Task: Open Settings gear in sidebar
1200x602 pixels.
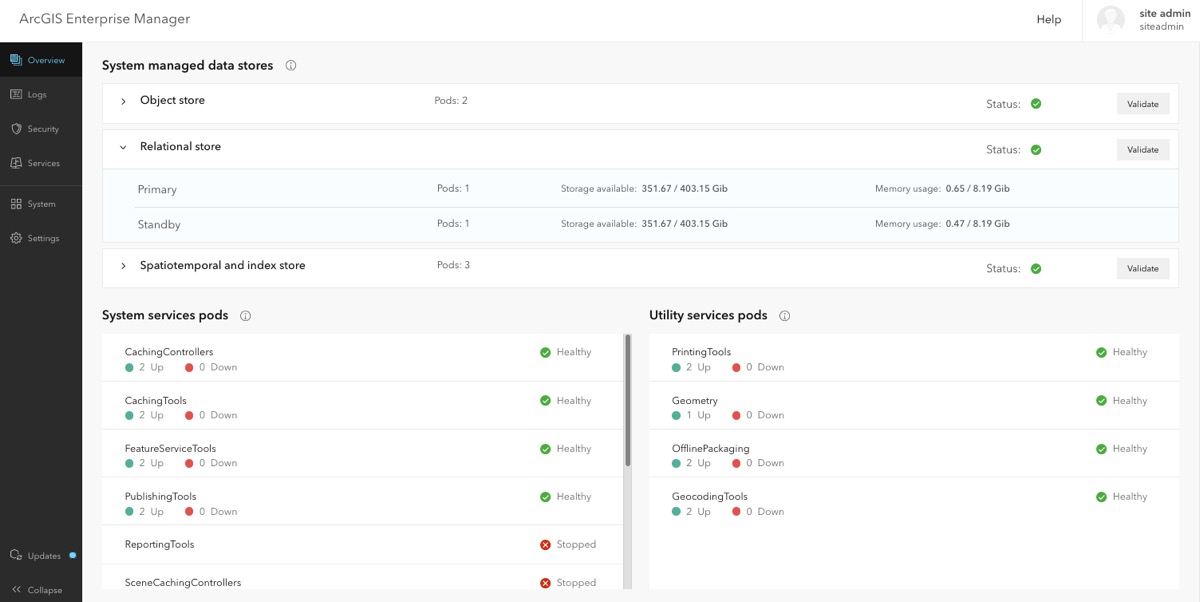Action: 16,238
